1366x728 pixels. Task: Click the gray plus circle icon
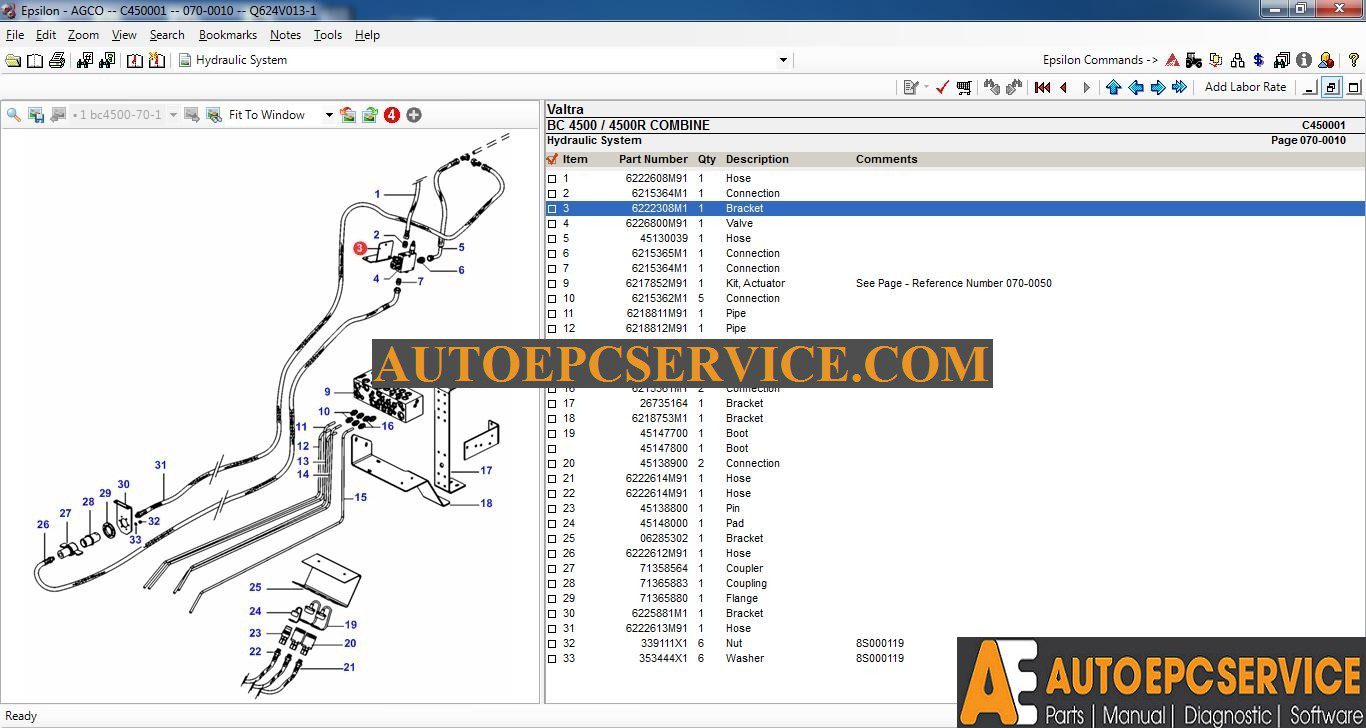tap(414, 115)
